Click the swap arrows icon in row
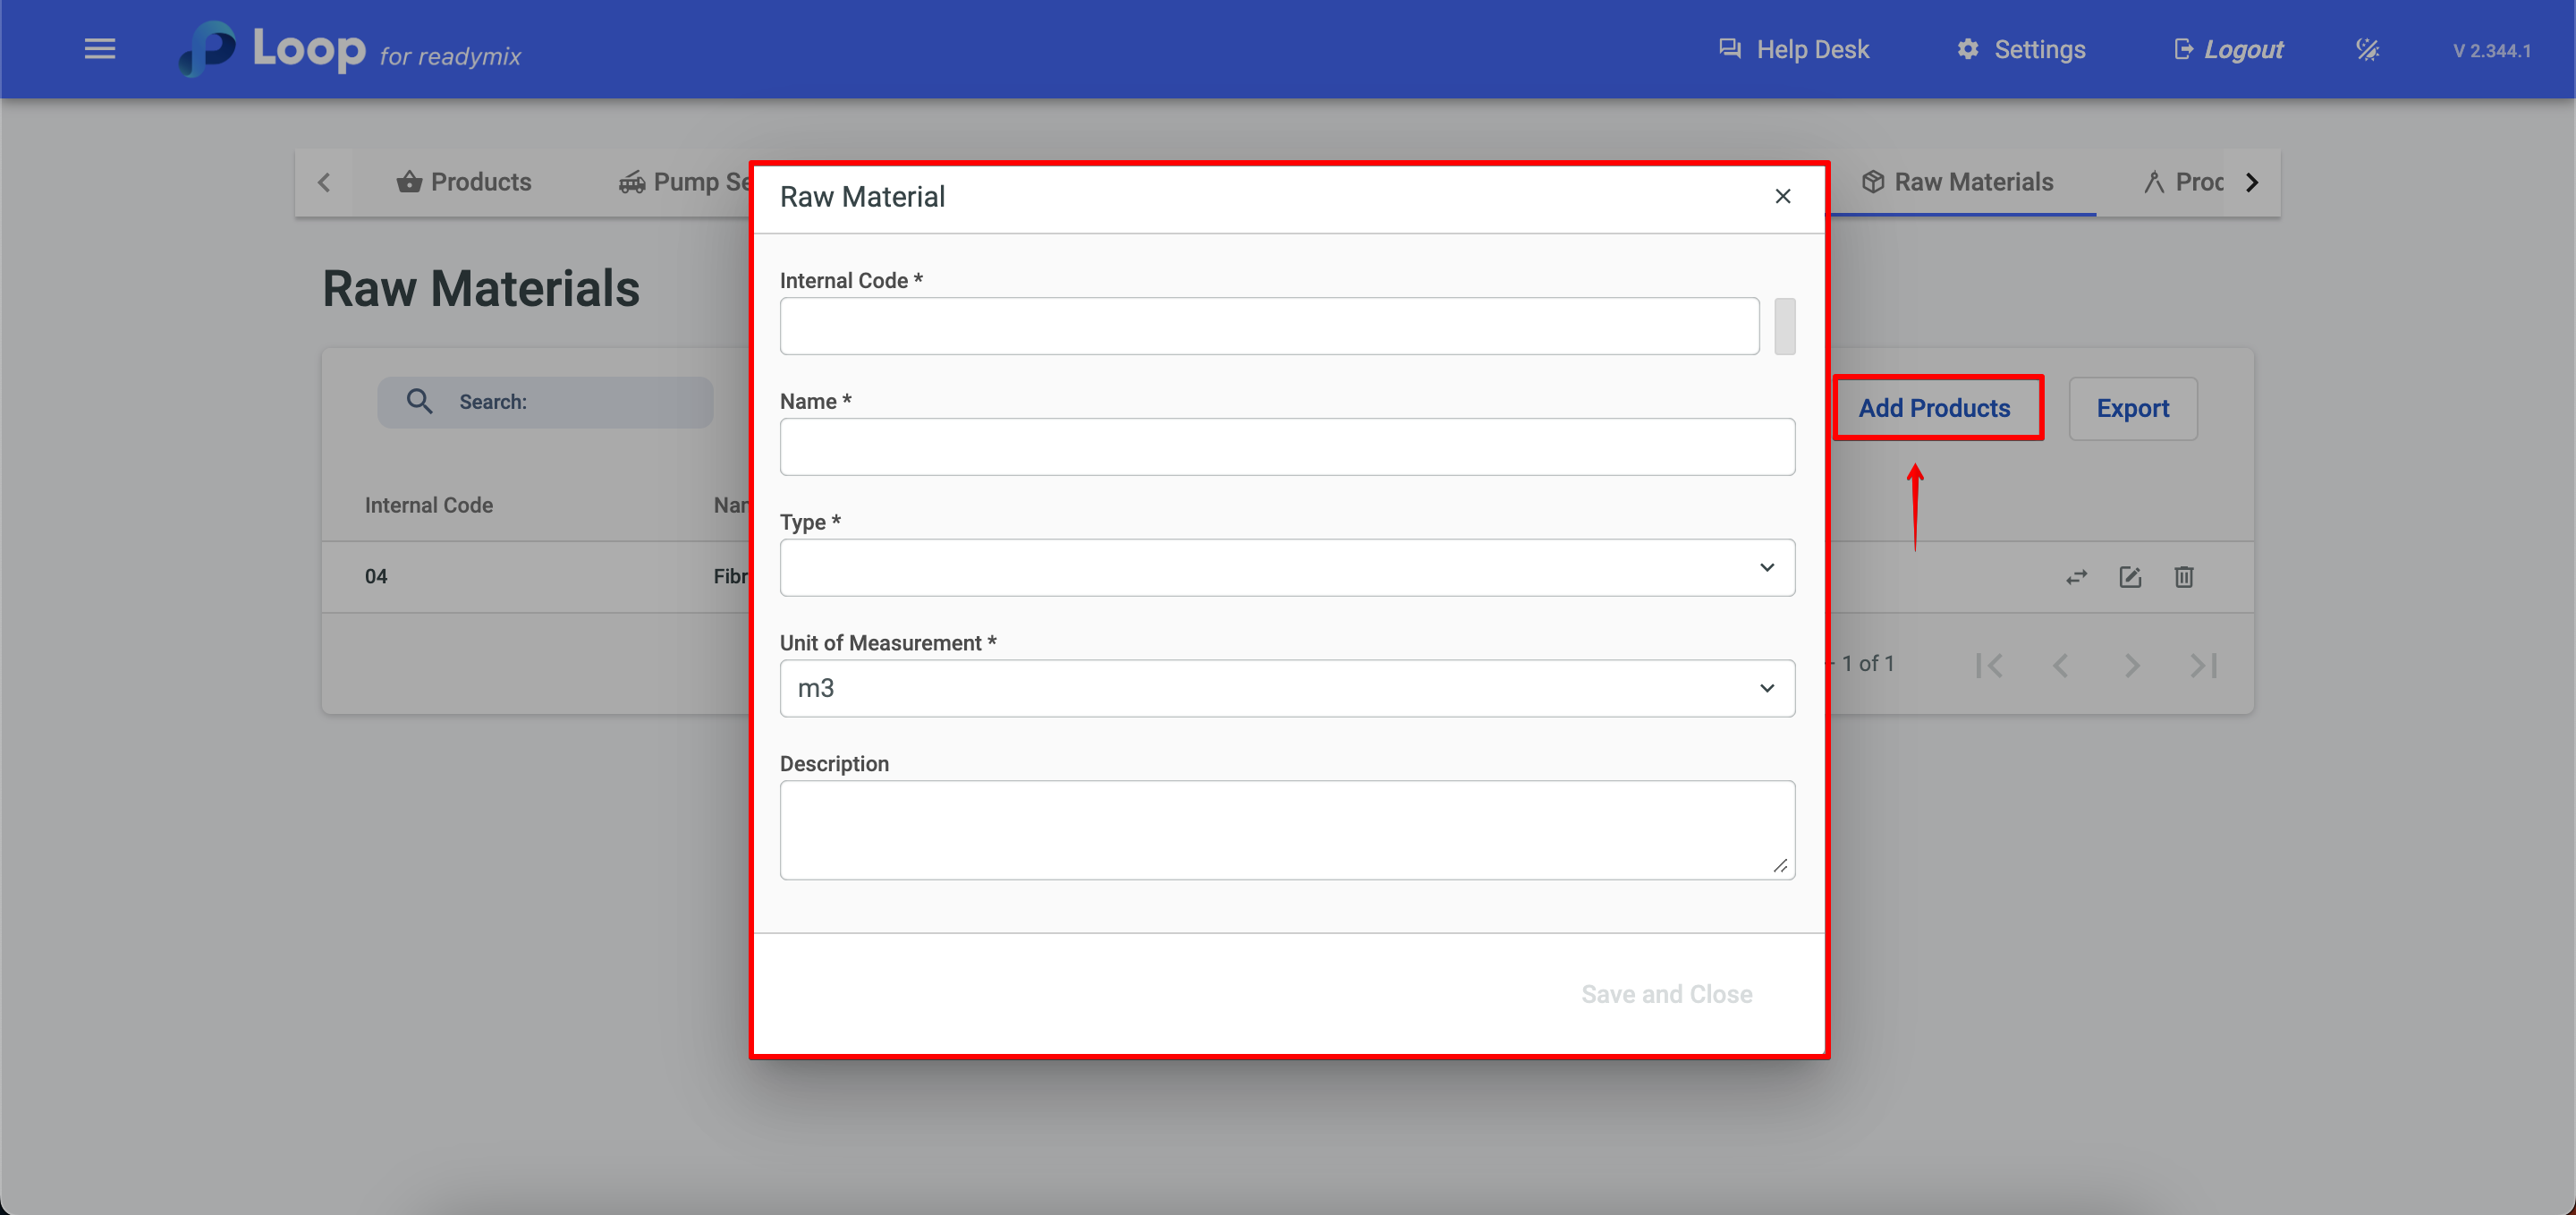 2076,577
